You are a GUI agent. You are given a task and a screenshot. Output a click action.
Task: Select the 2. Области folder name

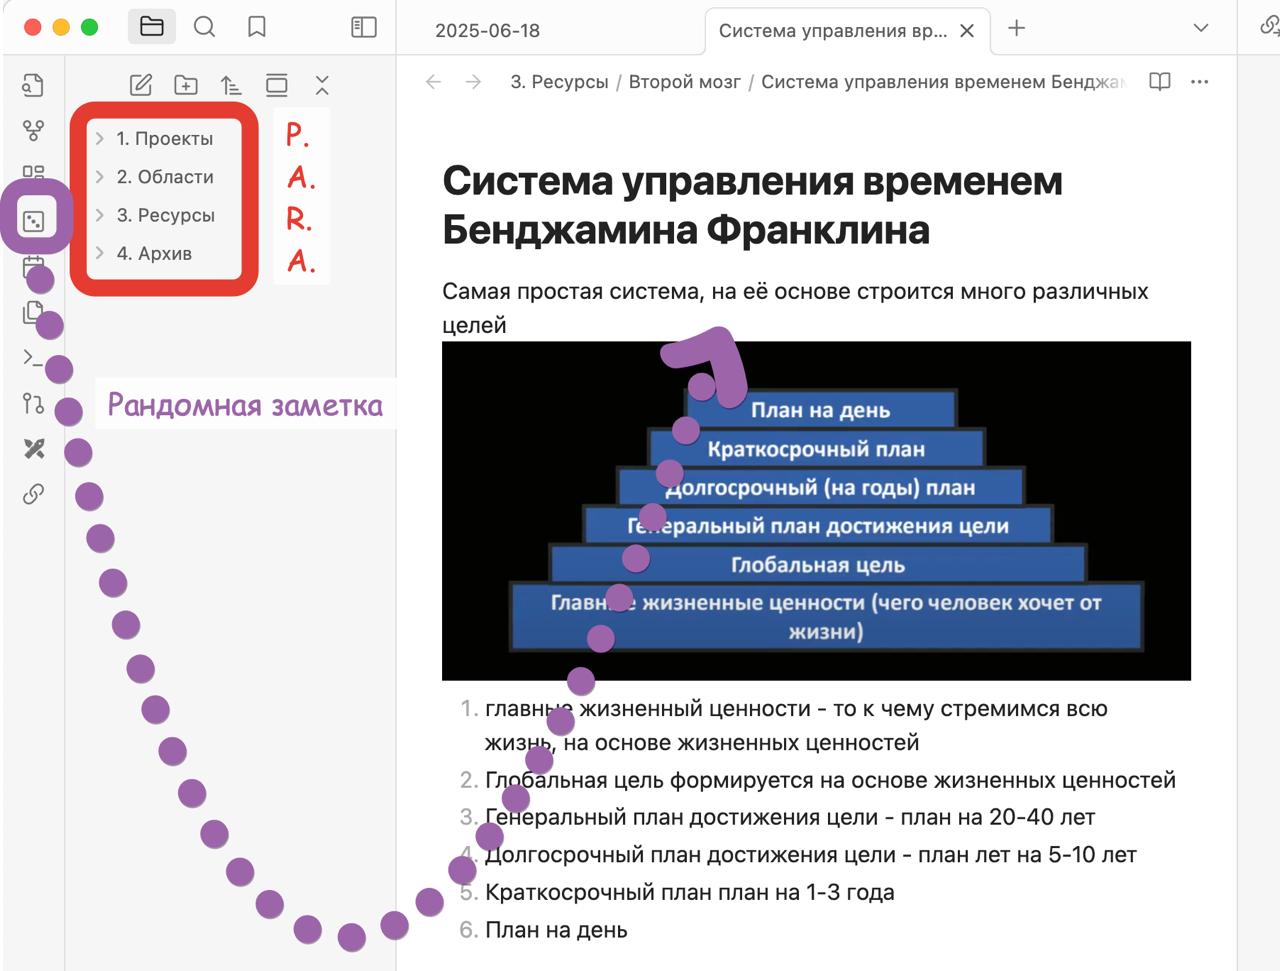coord(165,177)
